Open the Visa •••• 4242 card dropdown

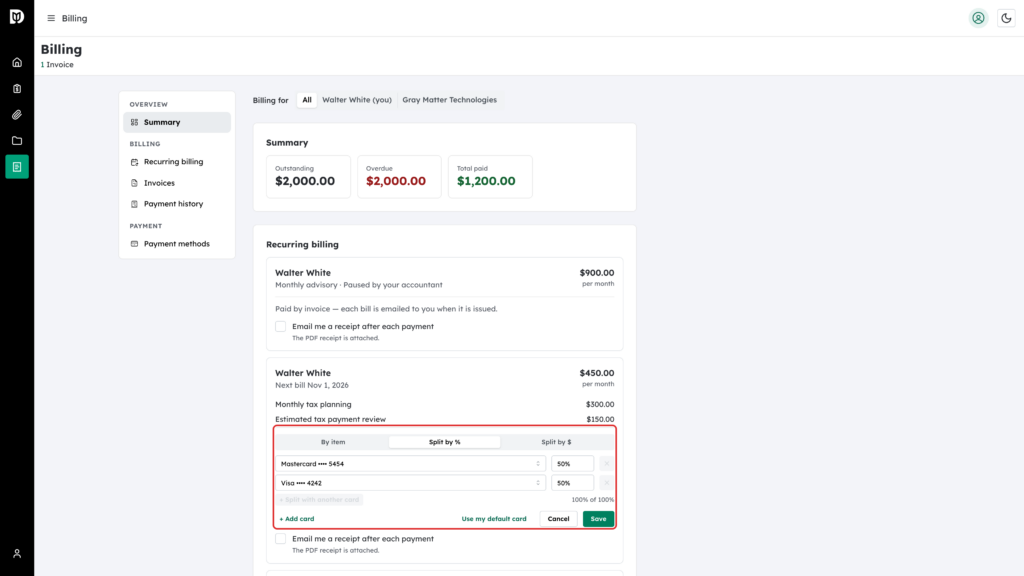(x=410, y=483)
